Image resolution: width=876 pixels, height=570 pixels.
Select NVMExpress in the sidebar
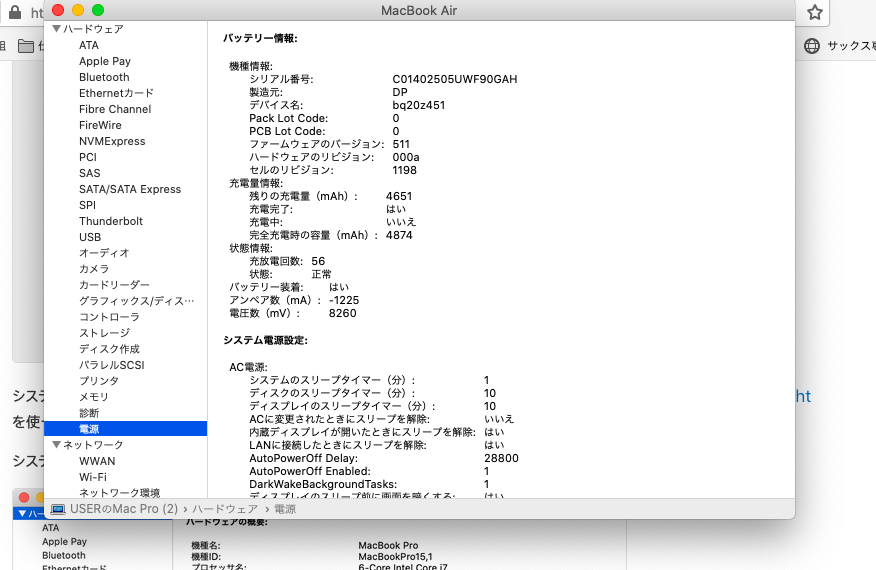pyautogui.click(x=112, y=141)
